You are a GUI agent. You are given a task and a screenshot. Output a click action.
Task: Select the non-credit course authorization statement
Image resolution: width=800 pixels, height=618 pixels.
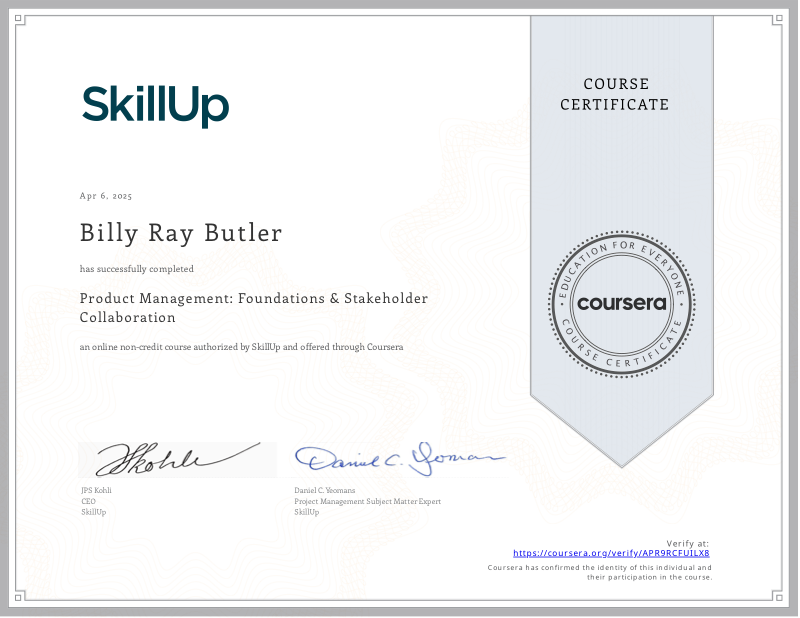pyautogui.click(x=242, y=346)
